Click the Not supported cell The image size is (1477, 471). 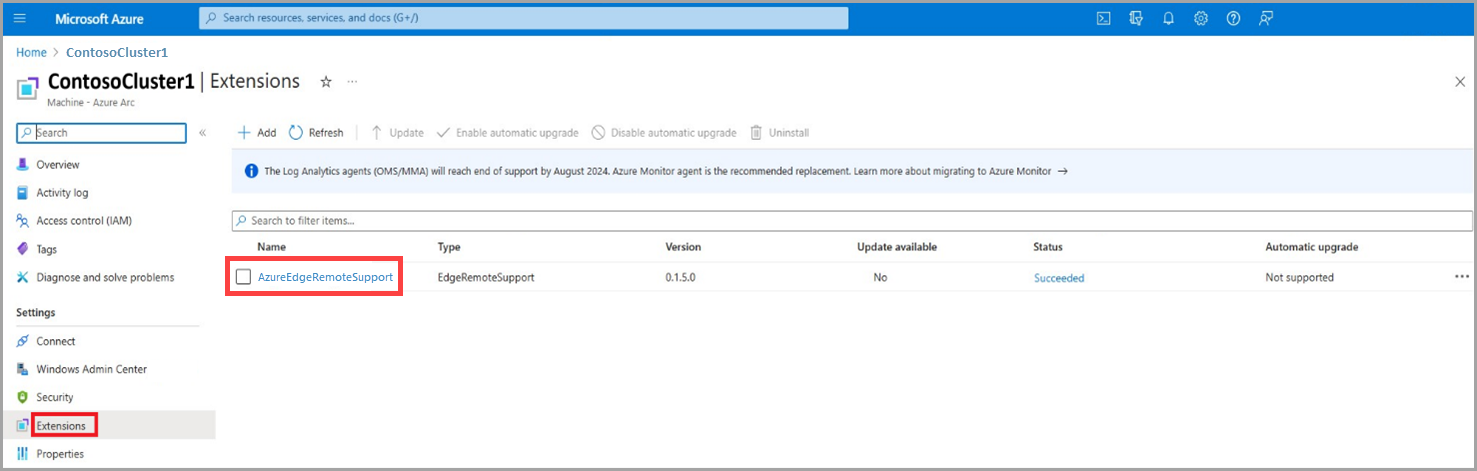(x=1300, y=277)
